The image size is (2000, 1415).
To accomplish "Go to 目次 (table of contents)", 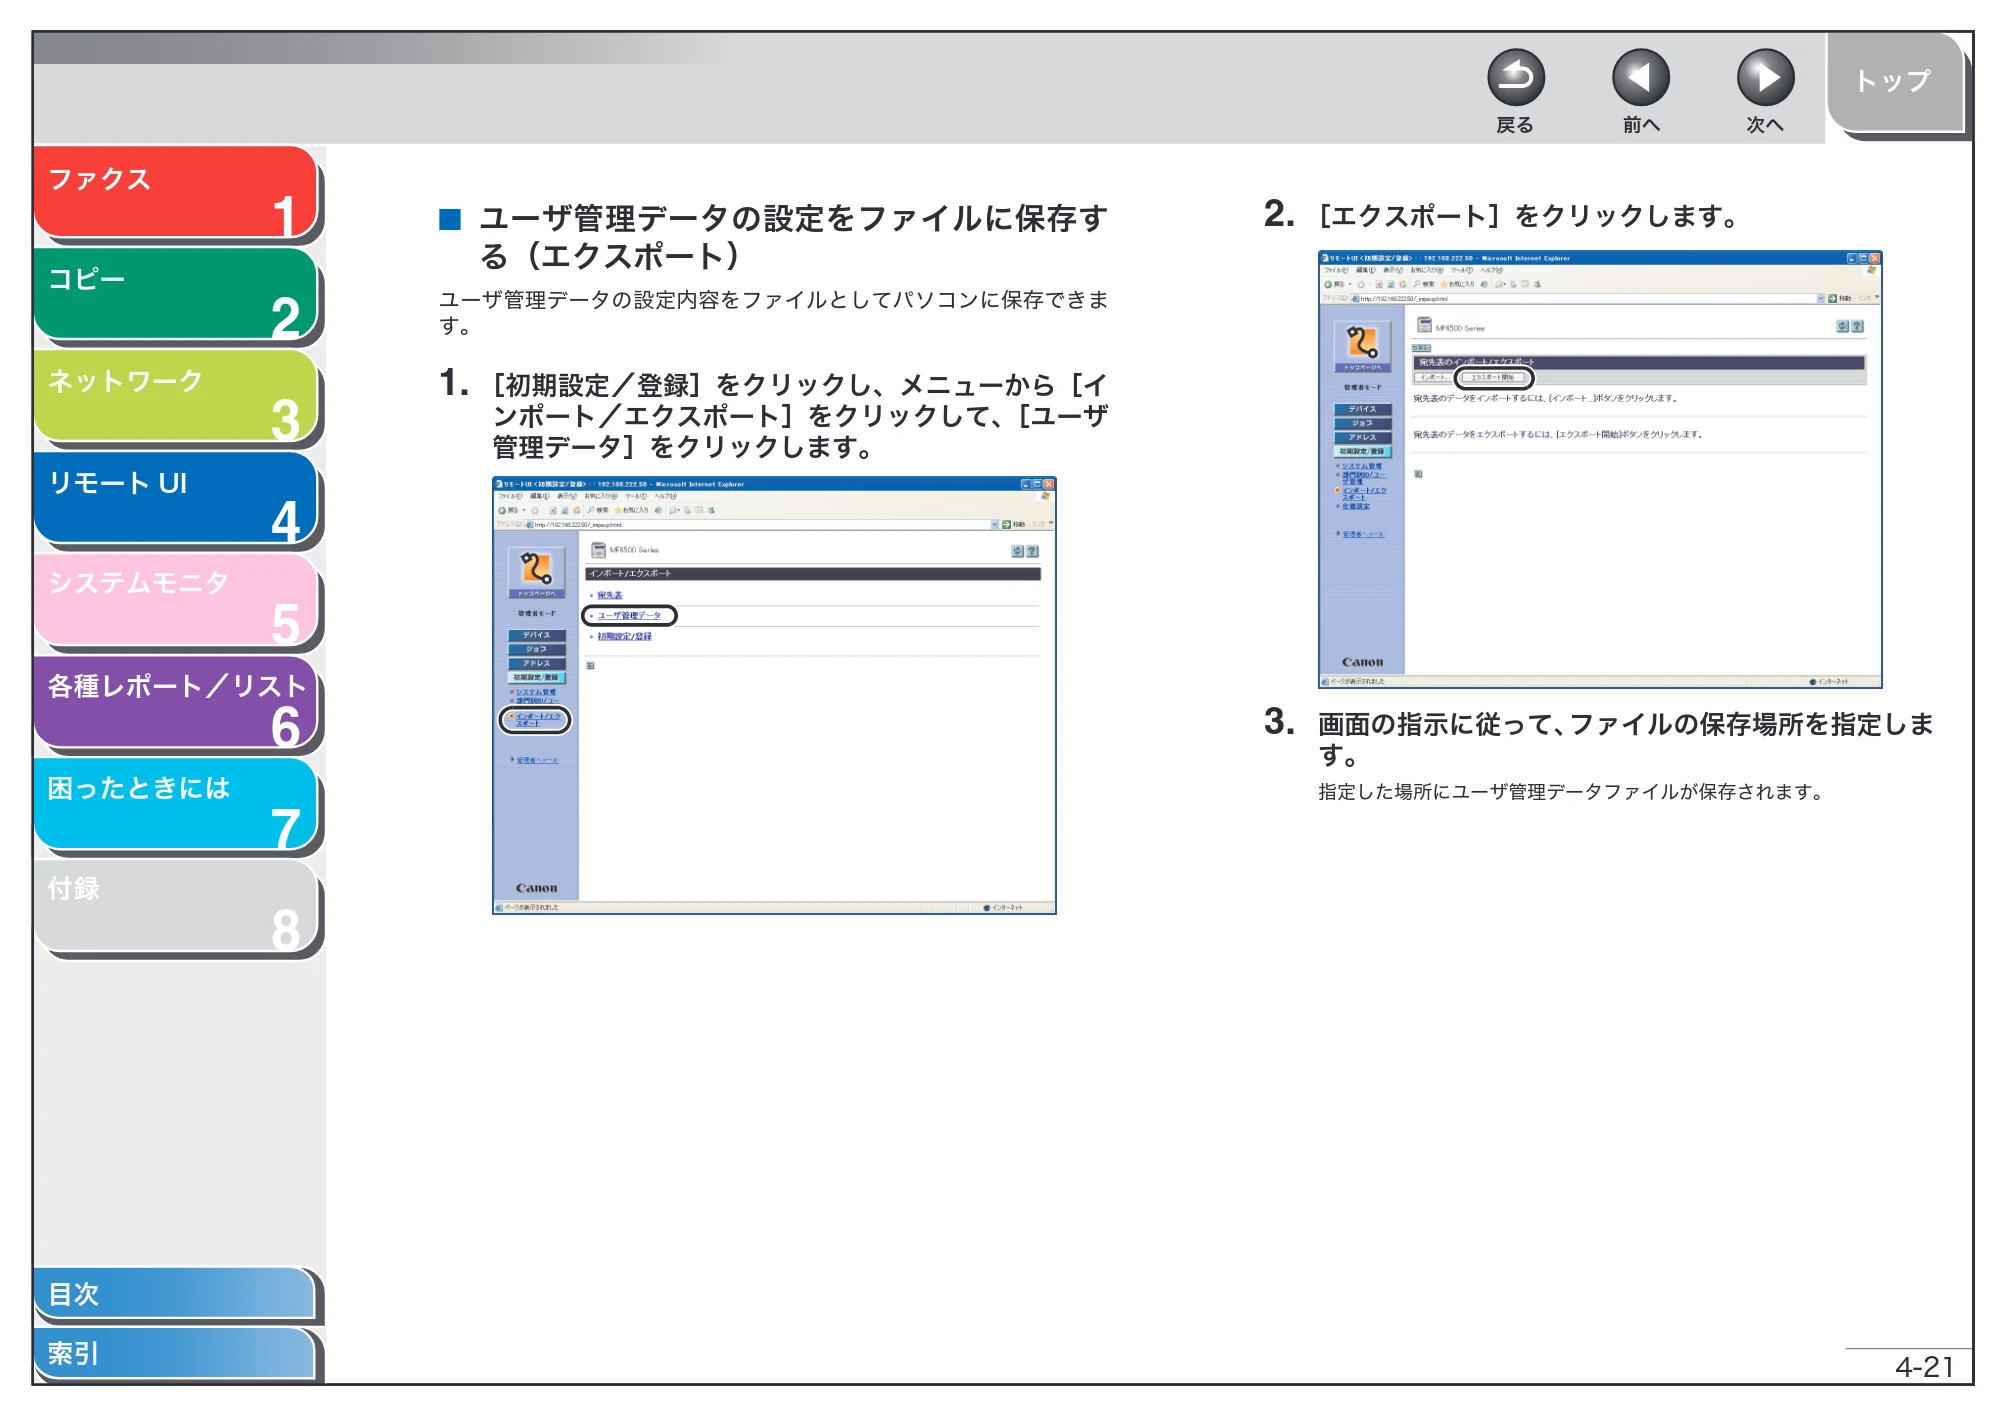I will pyautogui.click(x=175, y=1293).
